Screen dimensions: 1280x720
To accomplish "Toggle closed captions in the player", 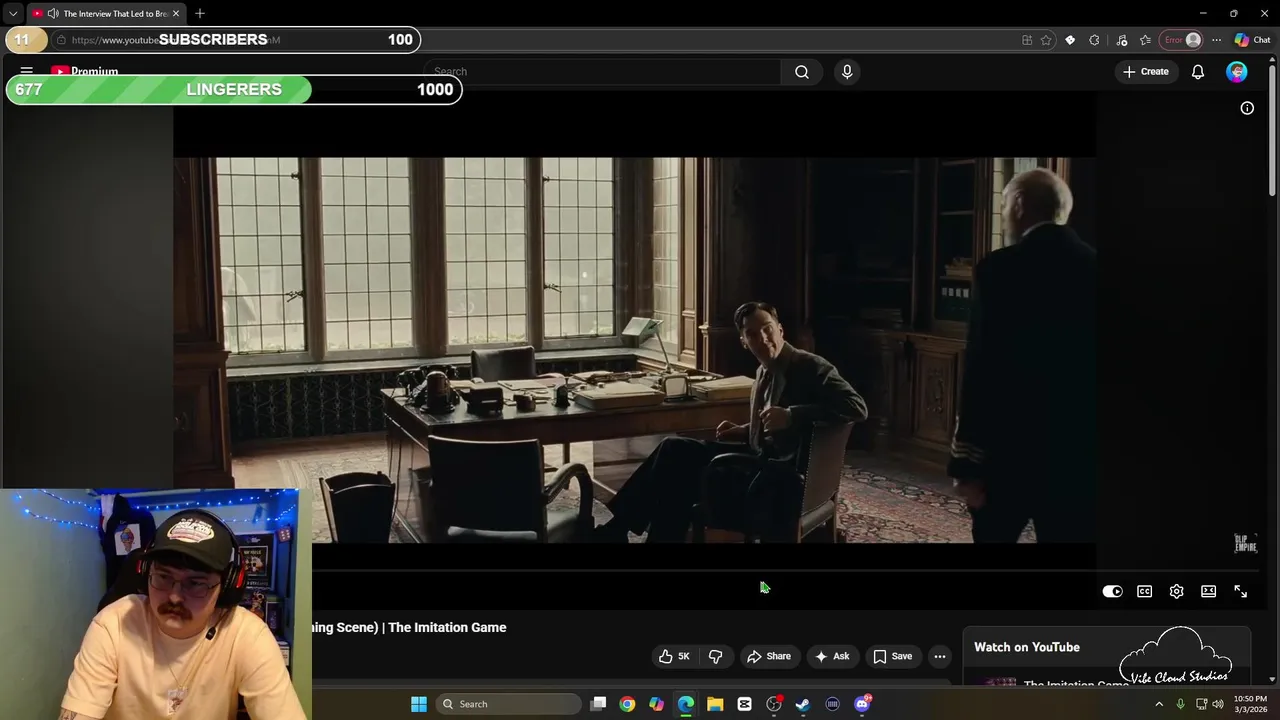I will pos(1144,591).
